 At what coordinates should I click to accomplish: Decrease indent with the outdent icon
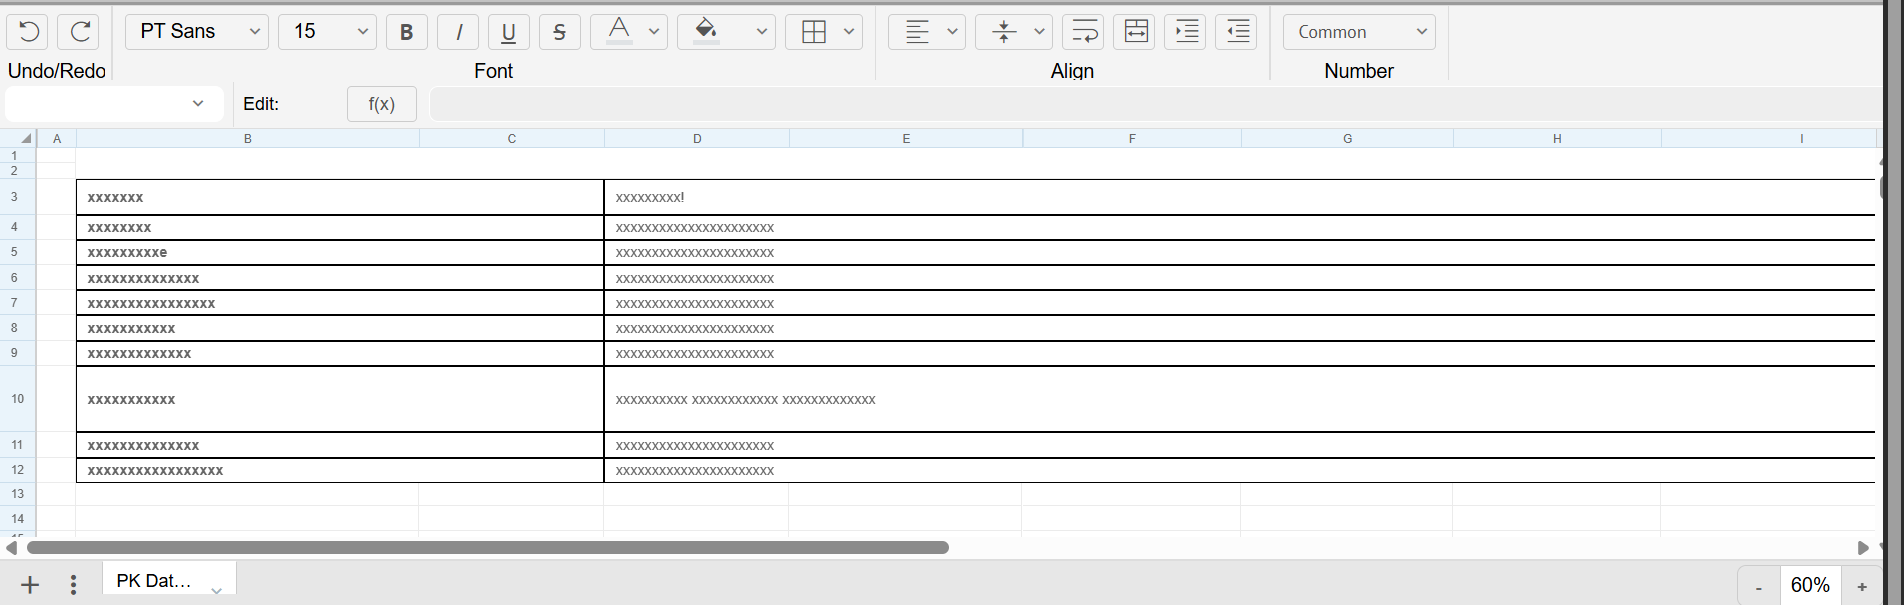pyautogui.click(x=1237, y=32)
